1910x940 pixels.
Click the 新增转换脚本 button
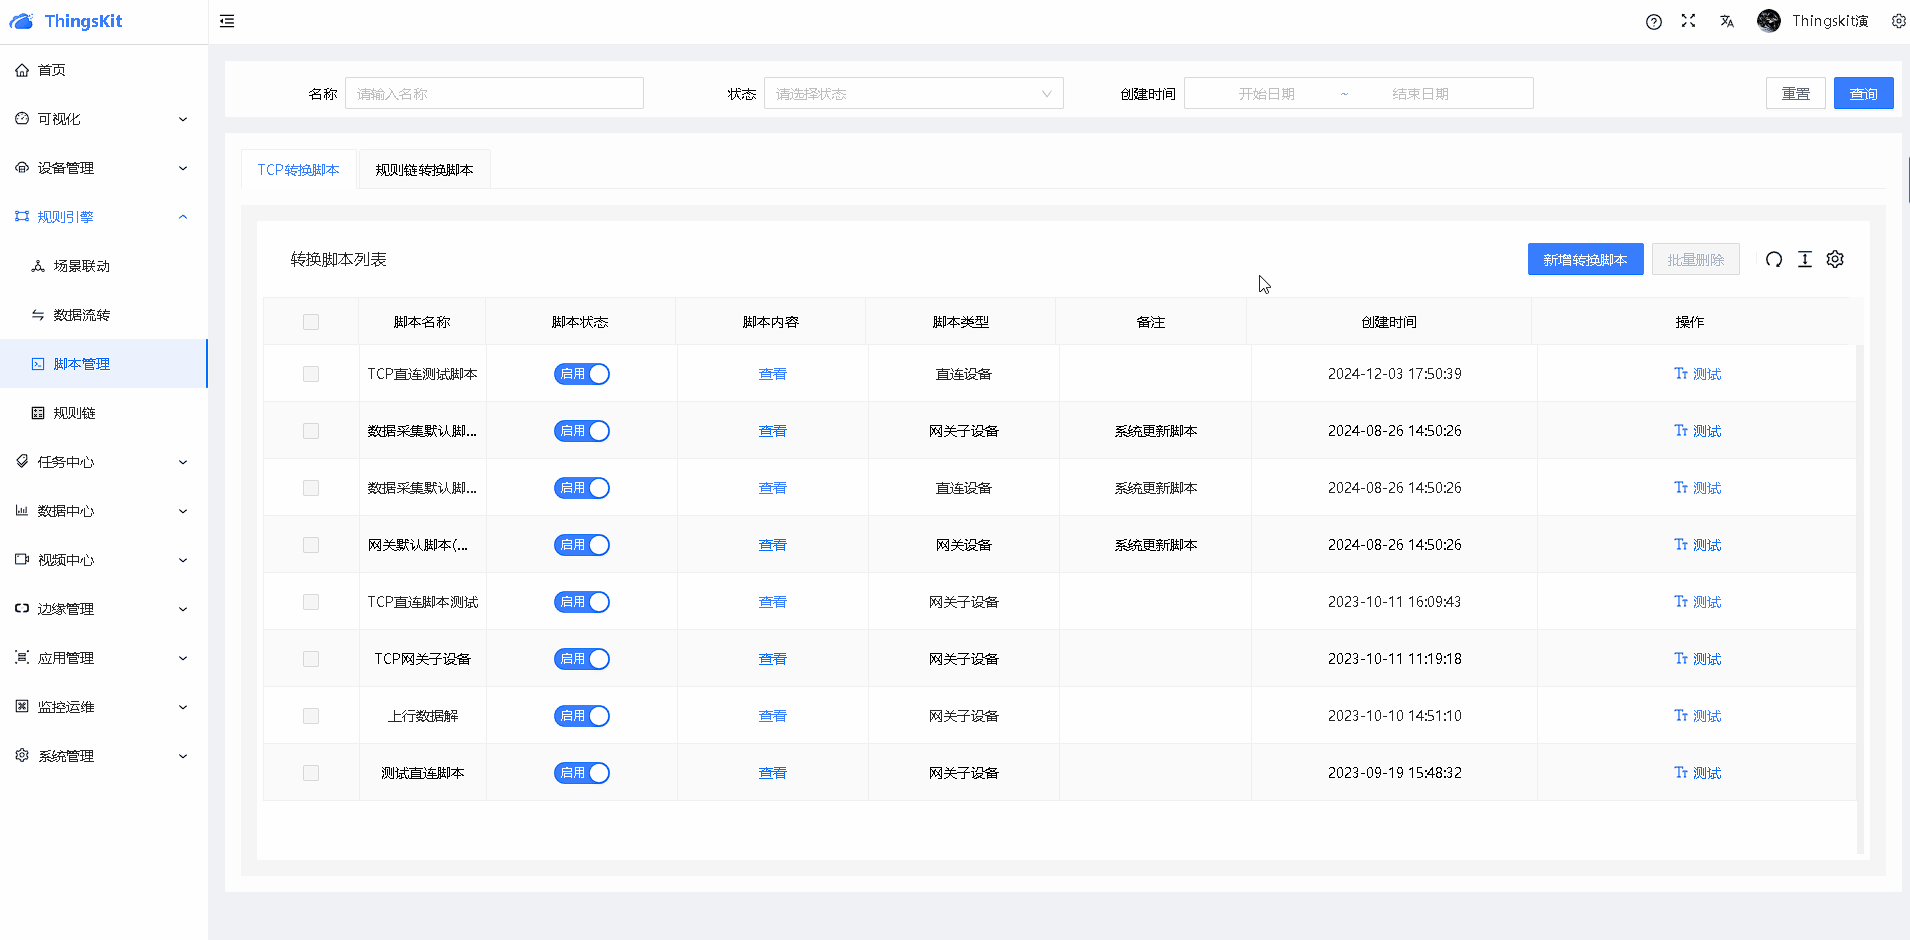[1584, 260]
